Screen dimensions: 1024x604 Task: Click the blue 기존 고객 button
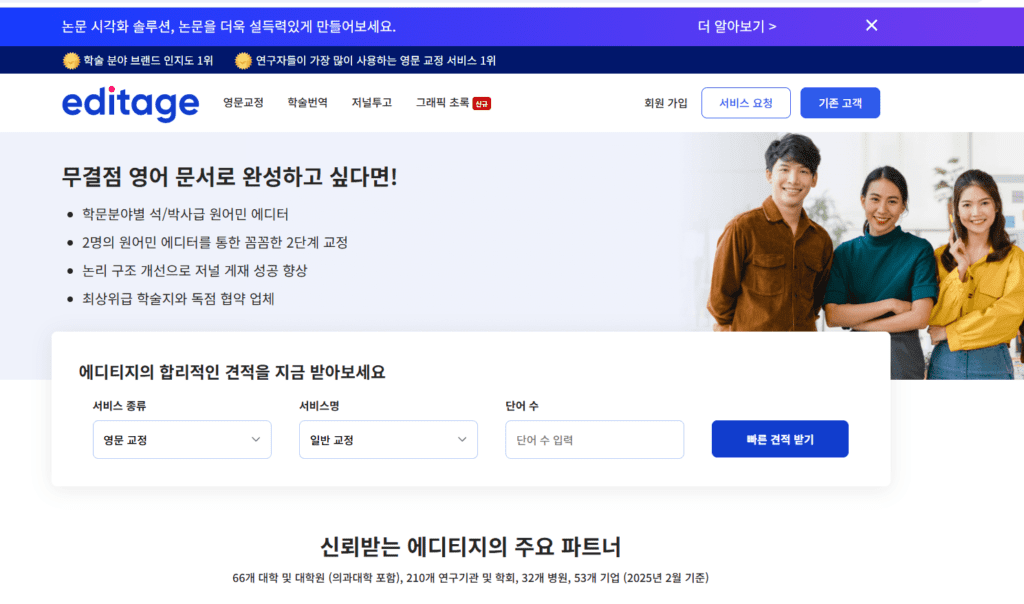coord(840,103)
